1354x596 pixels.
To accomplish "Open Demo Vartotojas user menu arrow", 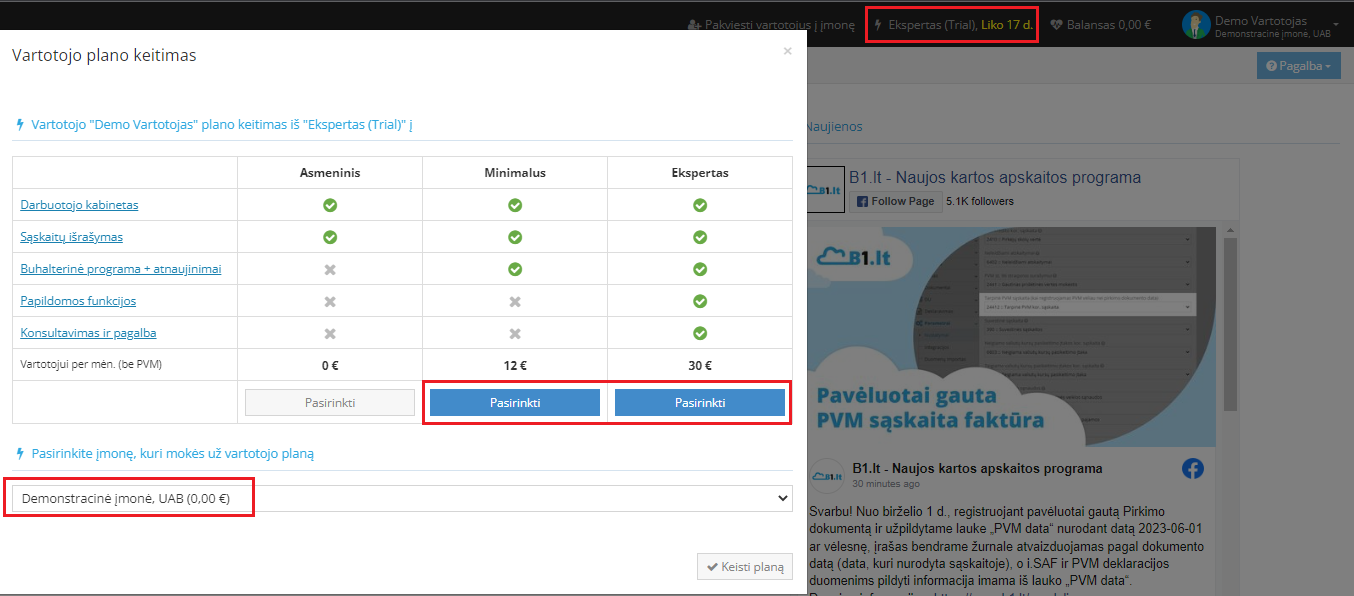I will coord(1336,24).
